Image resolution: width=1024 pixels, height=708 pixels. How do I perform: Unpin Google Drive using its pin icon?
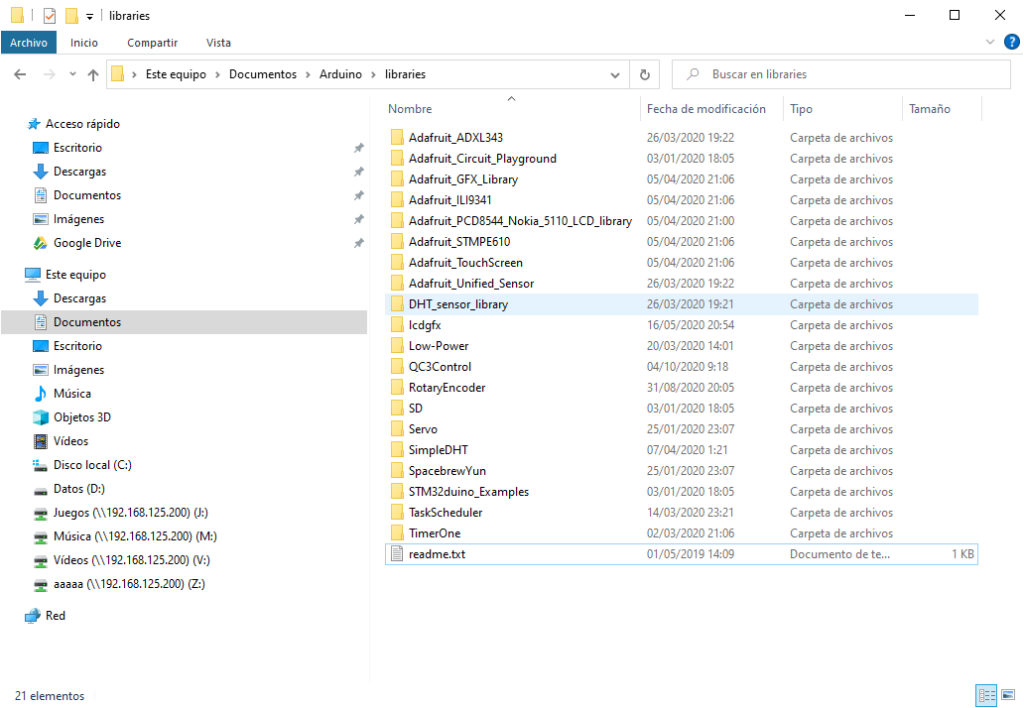[x=359, y=243]
